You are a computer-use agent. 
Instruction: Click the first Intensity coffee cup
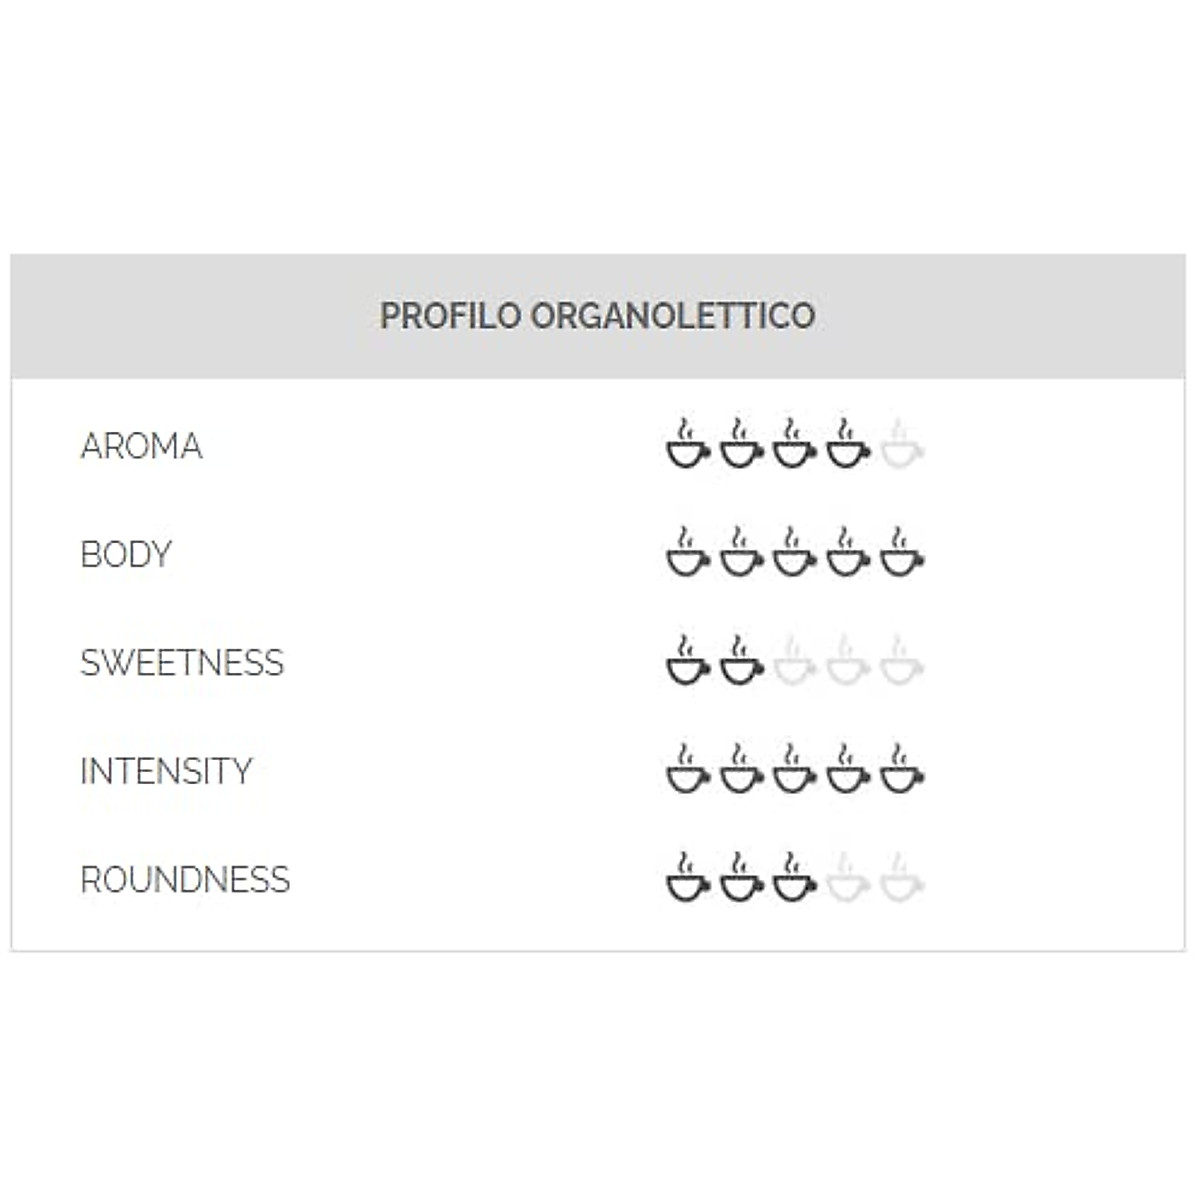[x=688, y=770]
